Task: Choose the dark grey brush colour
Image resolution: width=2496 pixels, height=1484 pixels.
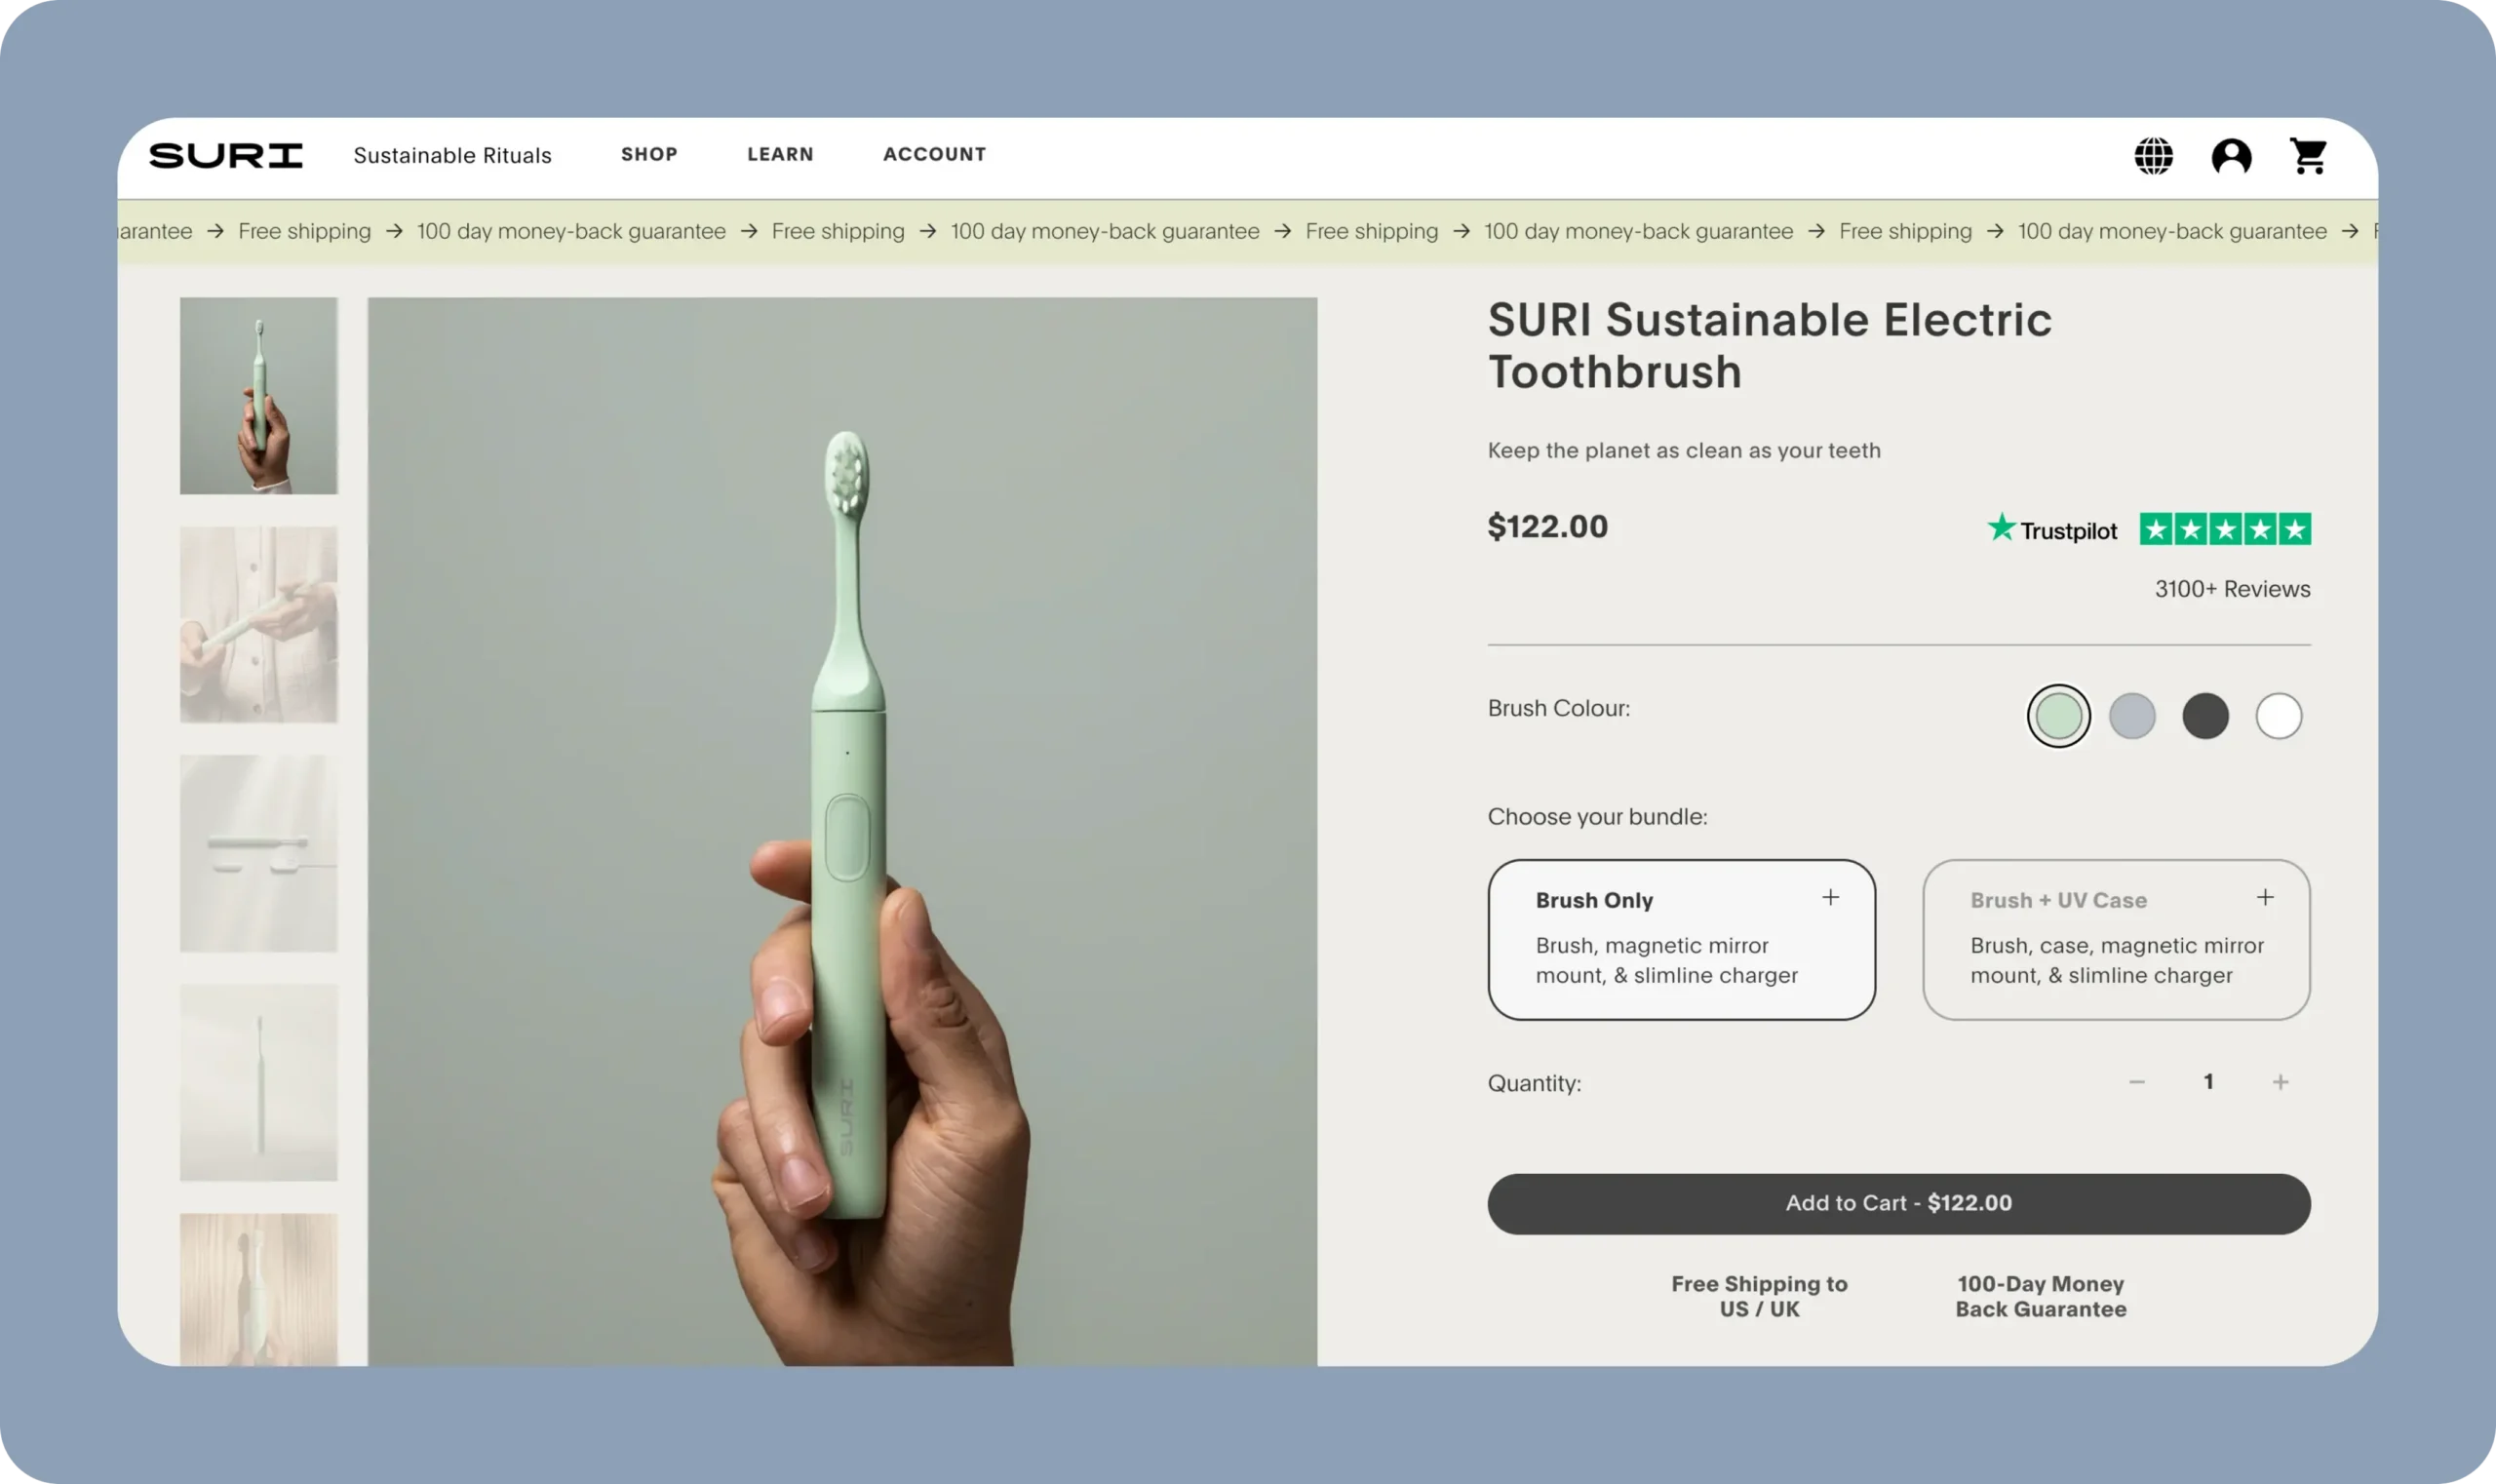Action: [2205, 716]
